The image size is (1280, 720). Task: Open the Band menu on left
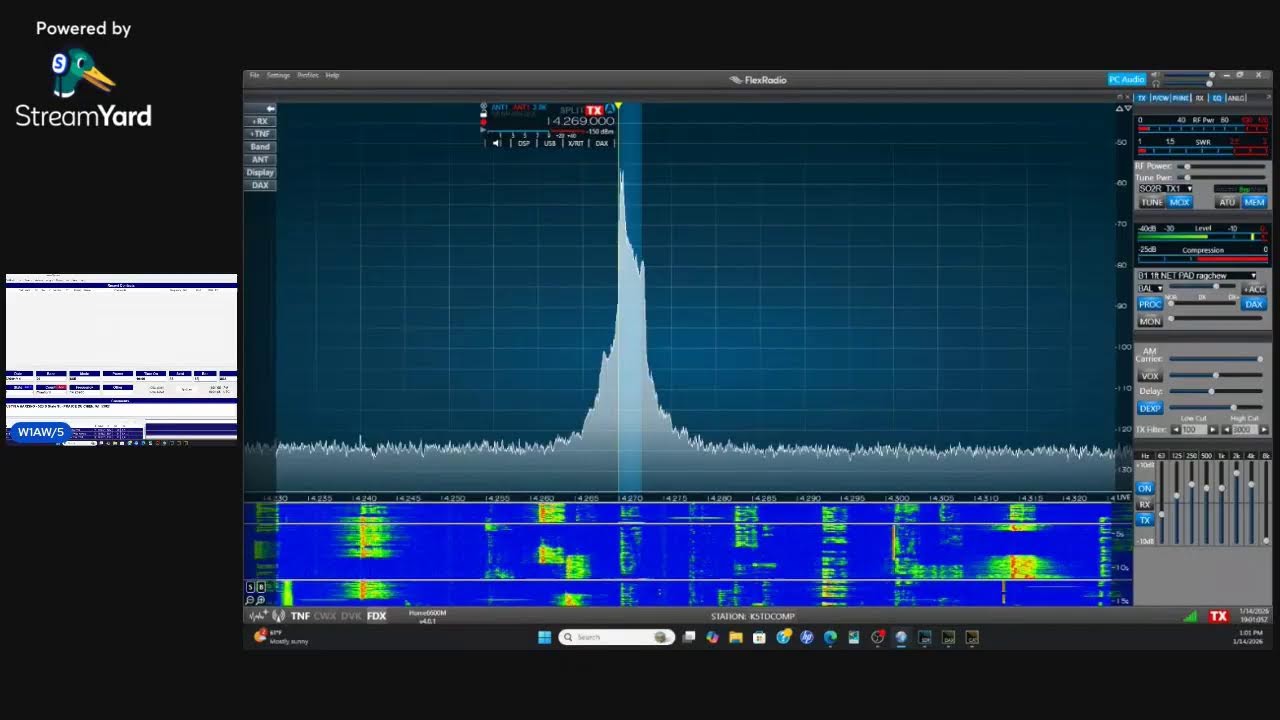[260, 147]
